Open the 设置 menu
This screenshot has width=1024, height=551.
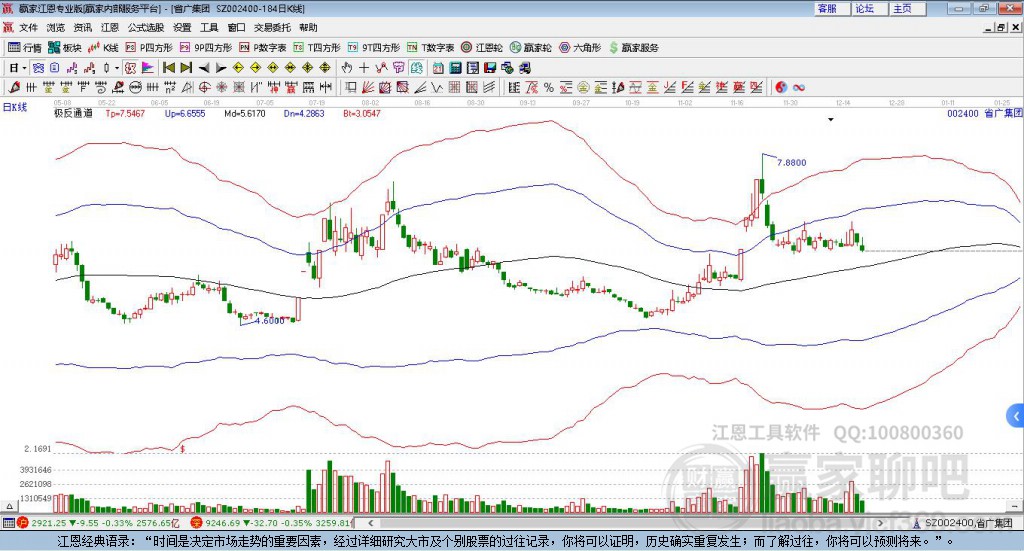pyautogui.click(x=182, y=27)
